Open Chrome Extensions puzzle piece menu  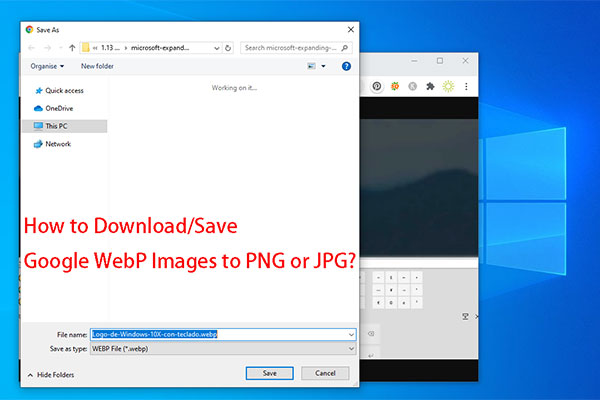pyautogui.click(x=430, y=87)
